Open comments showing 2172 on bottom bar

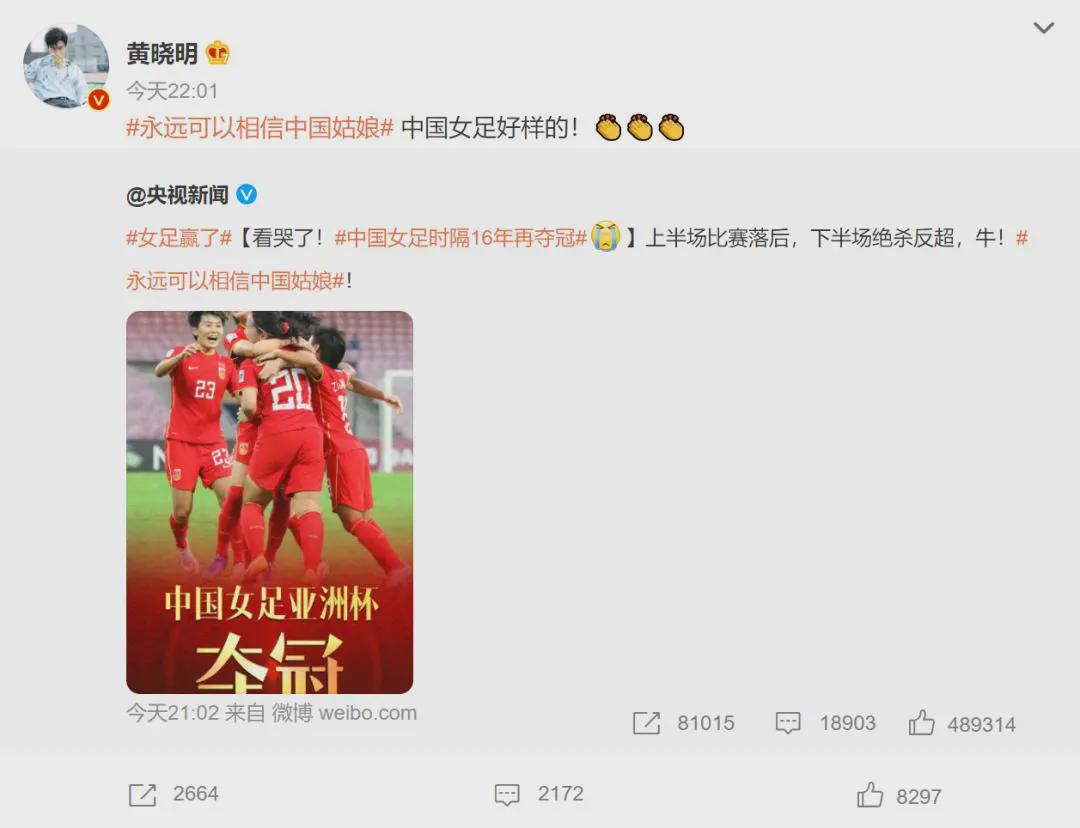pyautogui.click(x=507, y=794)
